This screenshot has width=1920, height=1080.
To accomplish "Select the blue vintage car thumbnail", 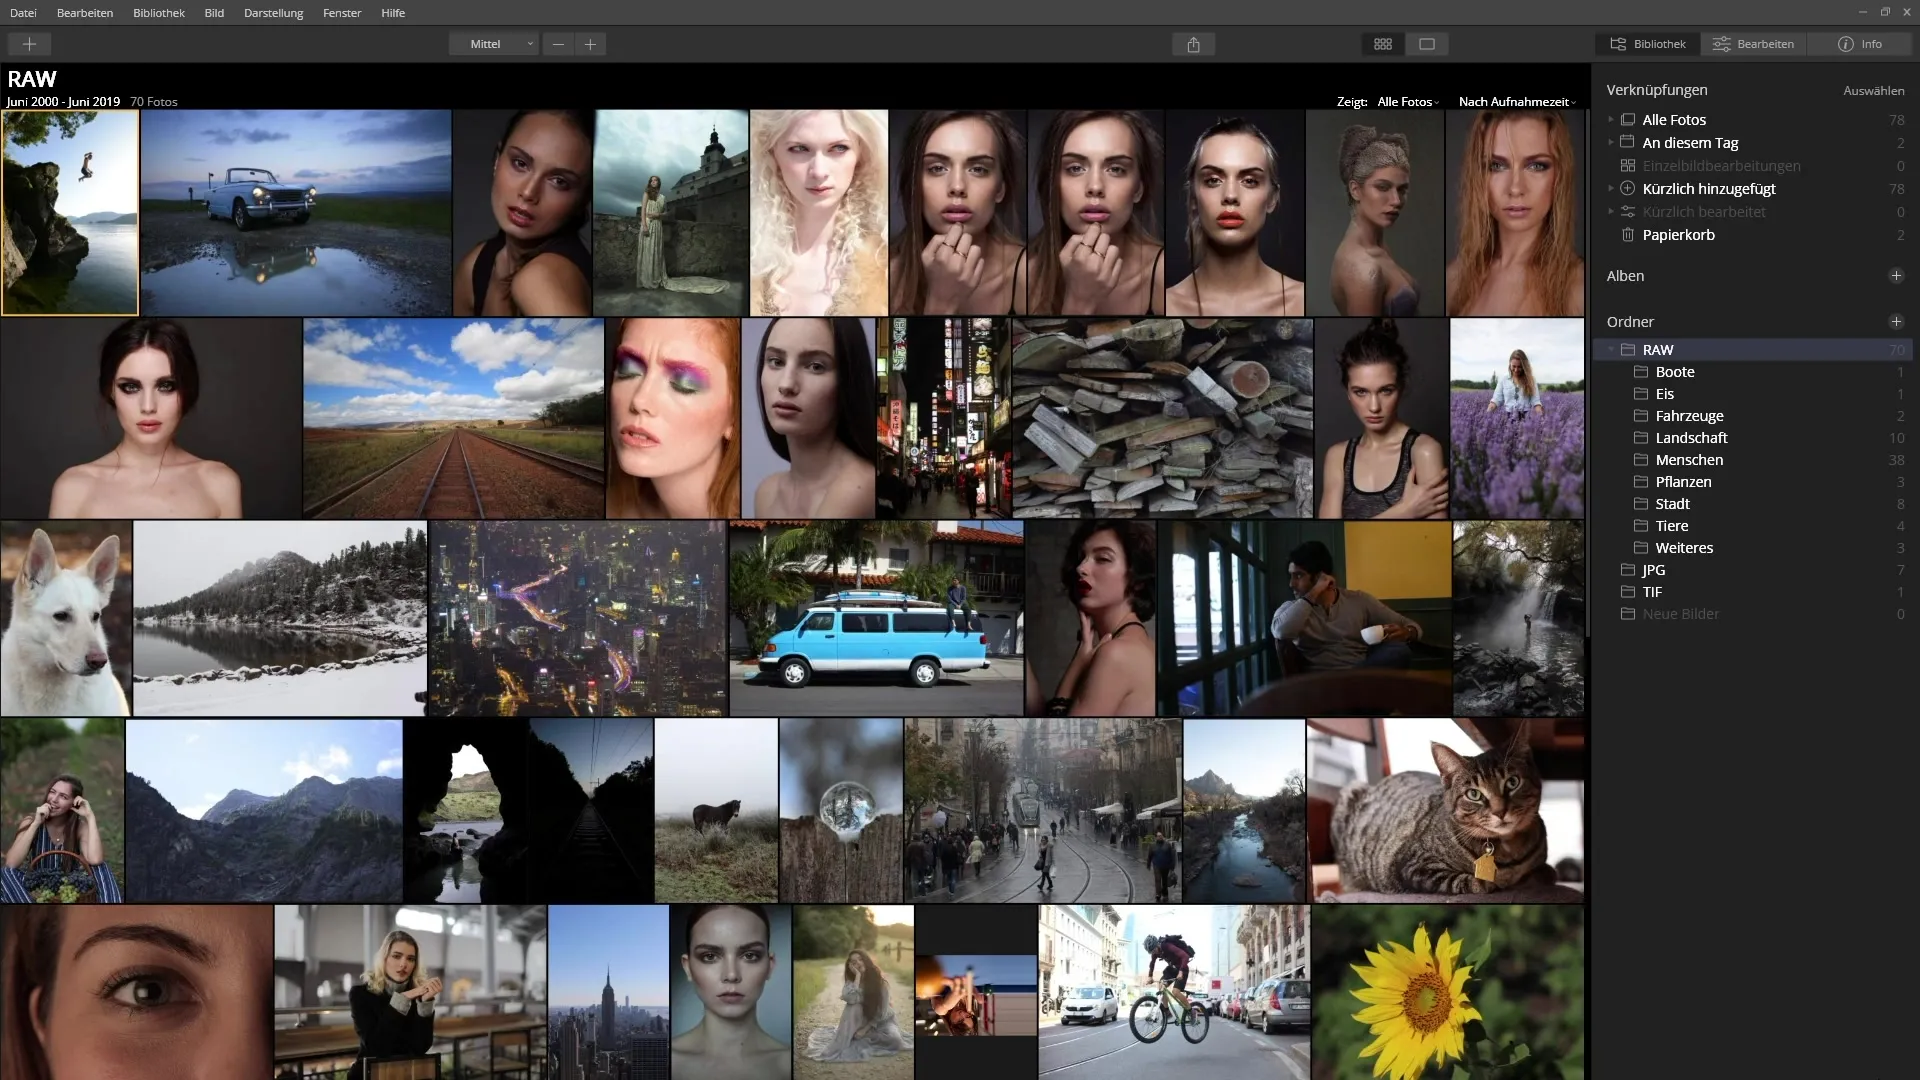I will pyautogui.click(x=296, y=212).
